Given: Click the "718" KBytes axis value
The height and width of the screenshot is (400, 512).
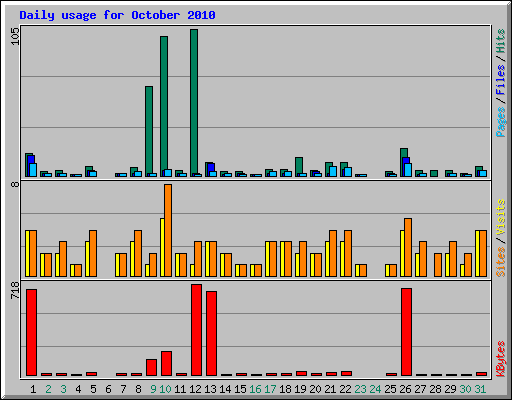Looking at the screenshot, I should 15,290.
